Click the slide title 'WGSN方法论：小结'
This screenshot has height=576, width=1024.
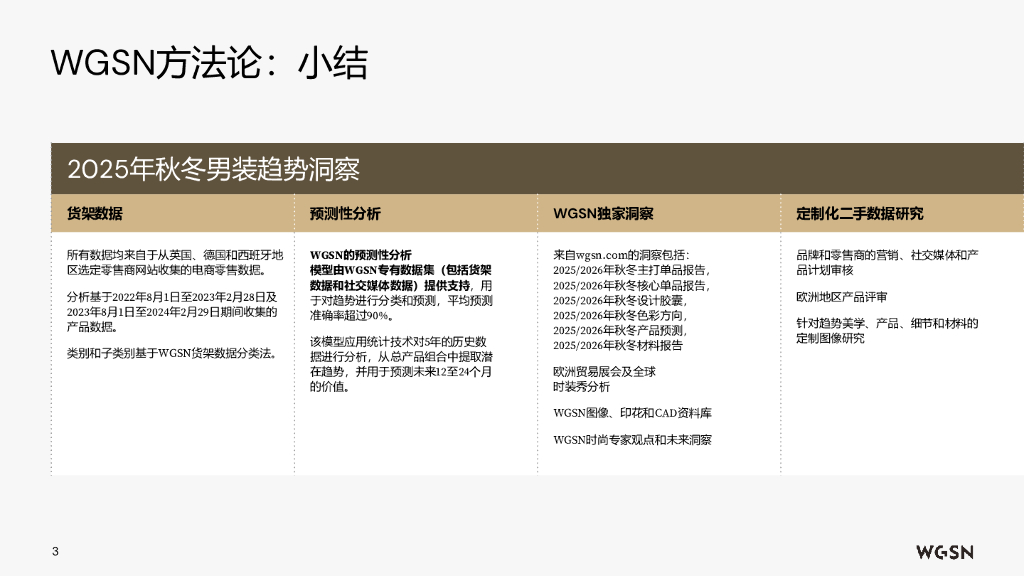(209, 63)
